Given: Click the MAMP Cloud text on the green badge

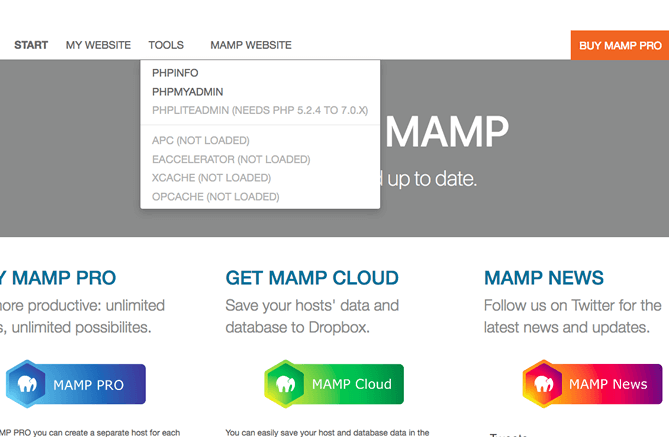Looking at the screenshot, I should pyautogui.click(x=351, y=384).
